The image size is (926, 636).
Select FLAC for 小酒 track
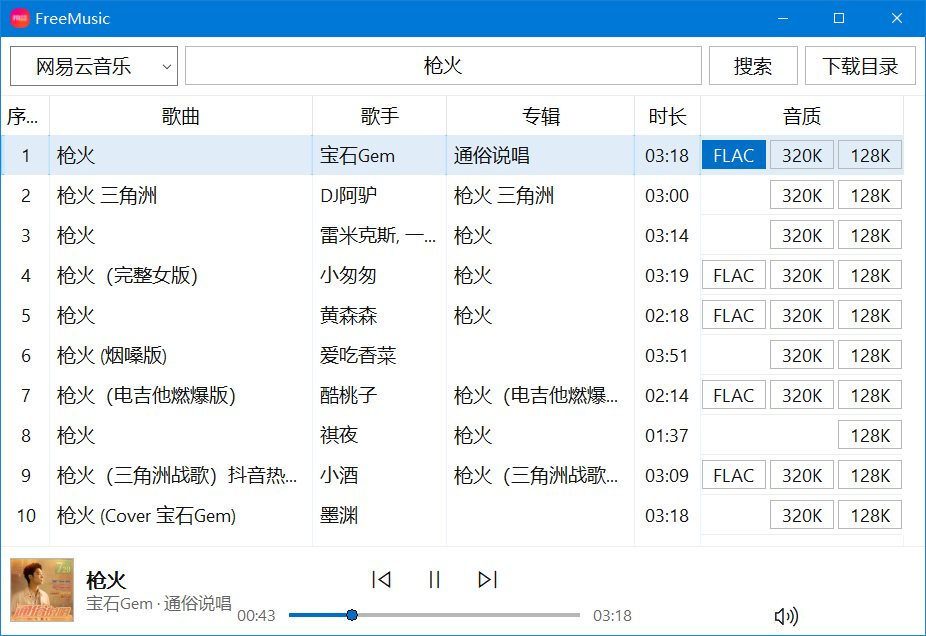point(733,475)
